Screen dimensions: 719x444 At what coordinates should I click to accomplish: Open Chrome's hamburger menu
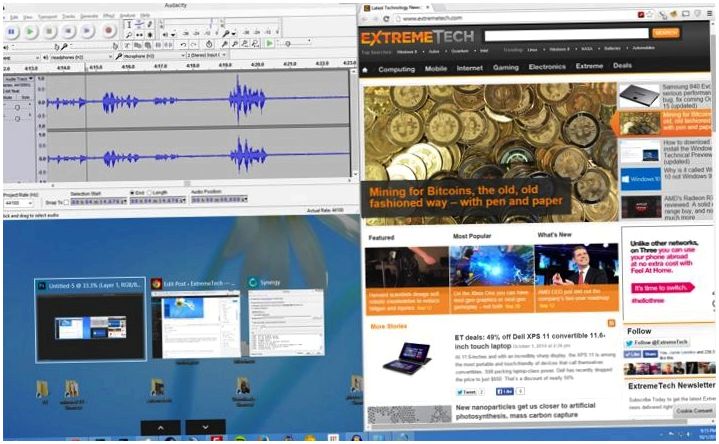(x=709, y=14)
